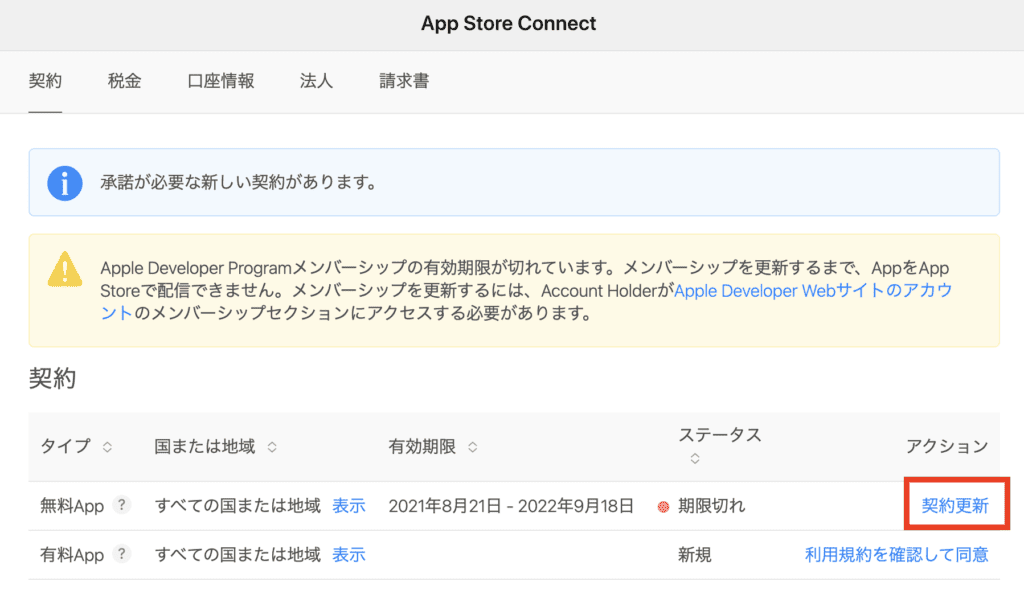Stay on the 契約 tab

(x=45, y=81)
